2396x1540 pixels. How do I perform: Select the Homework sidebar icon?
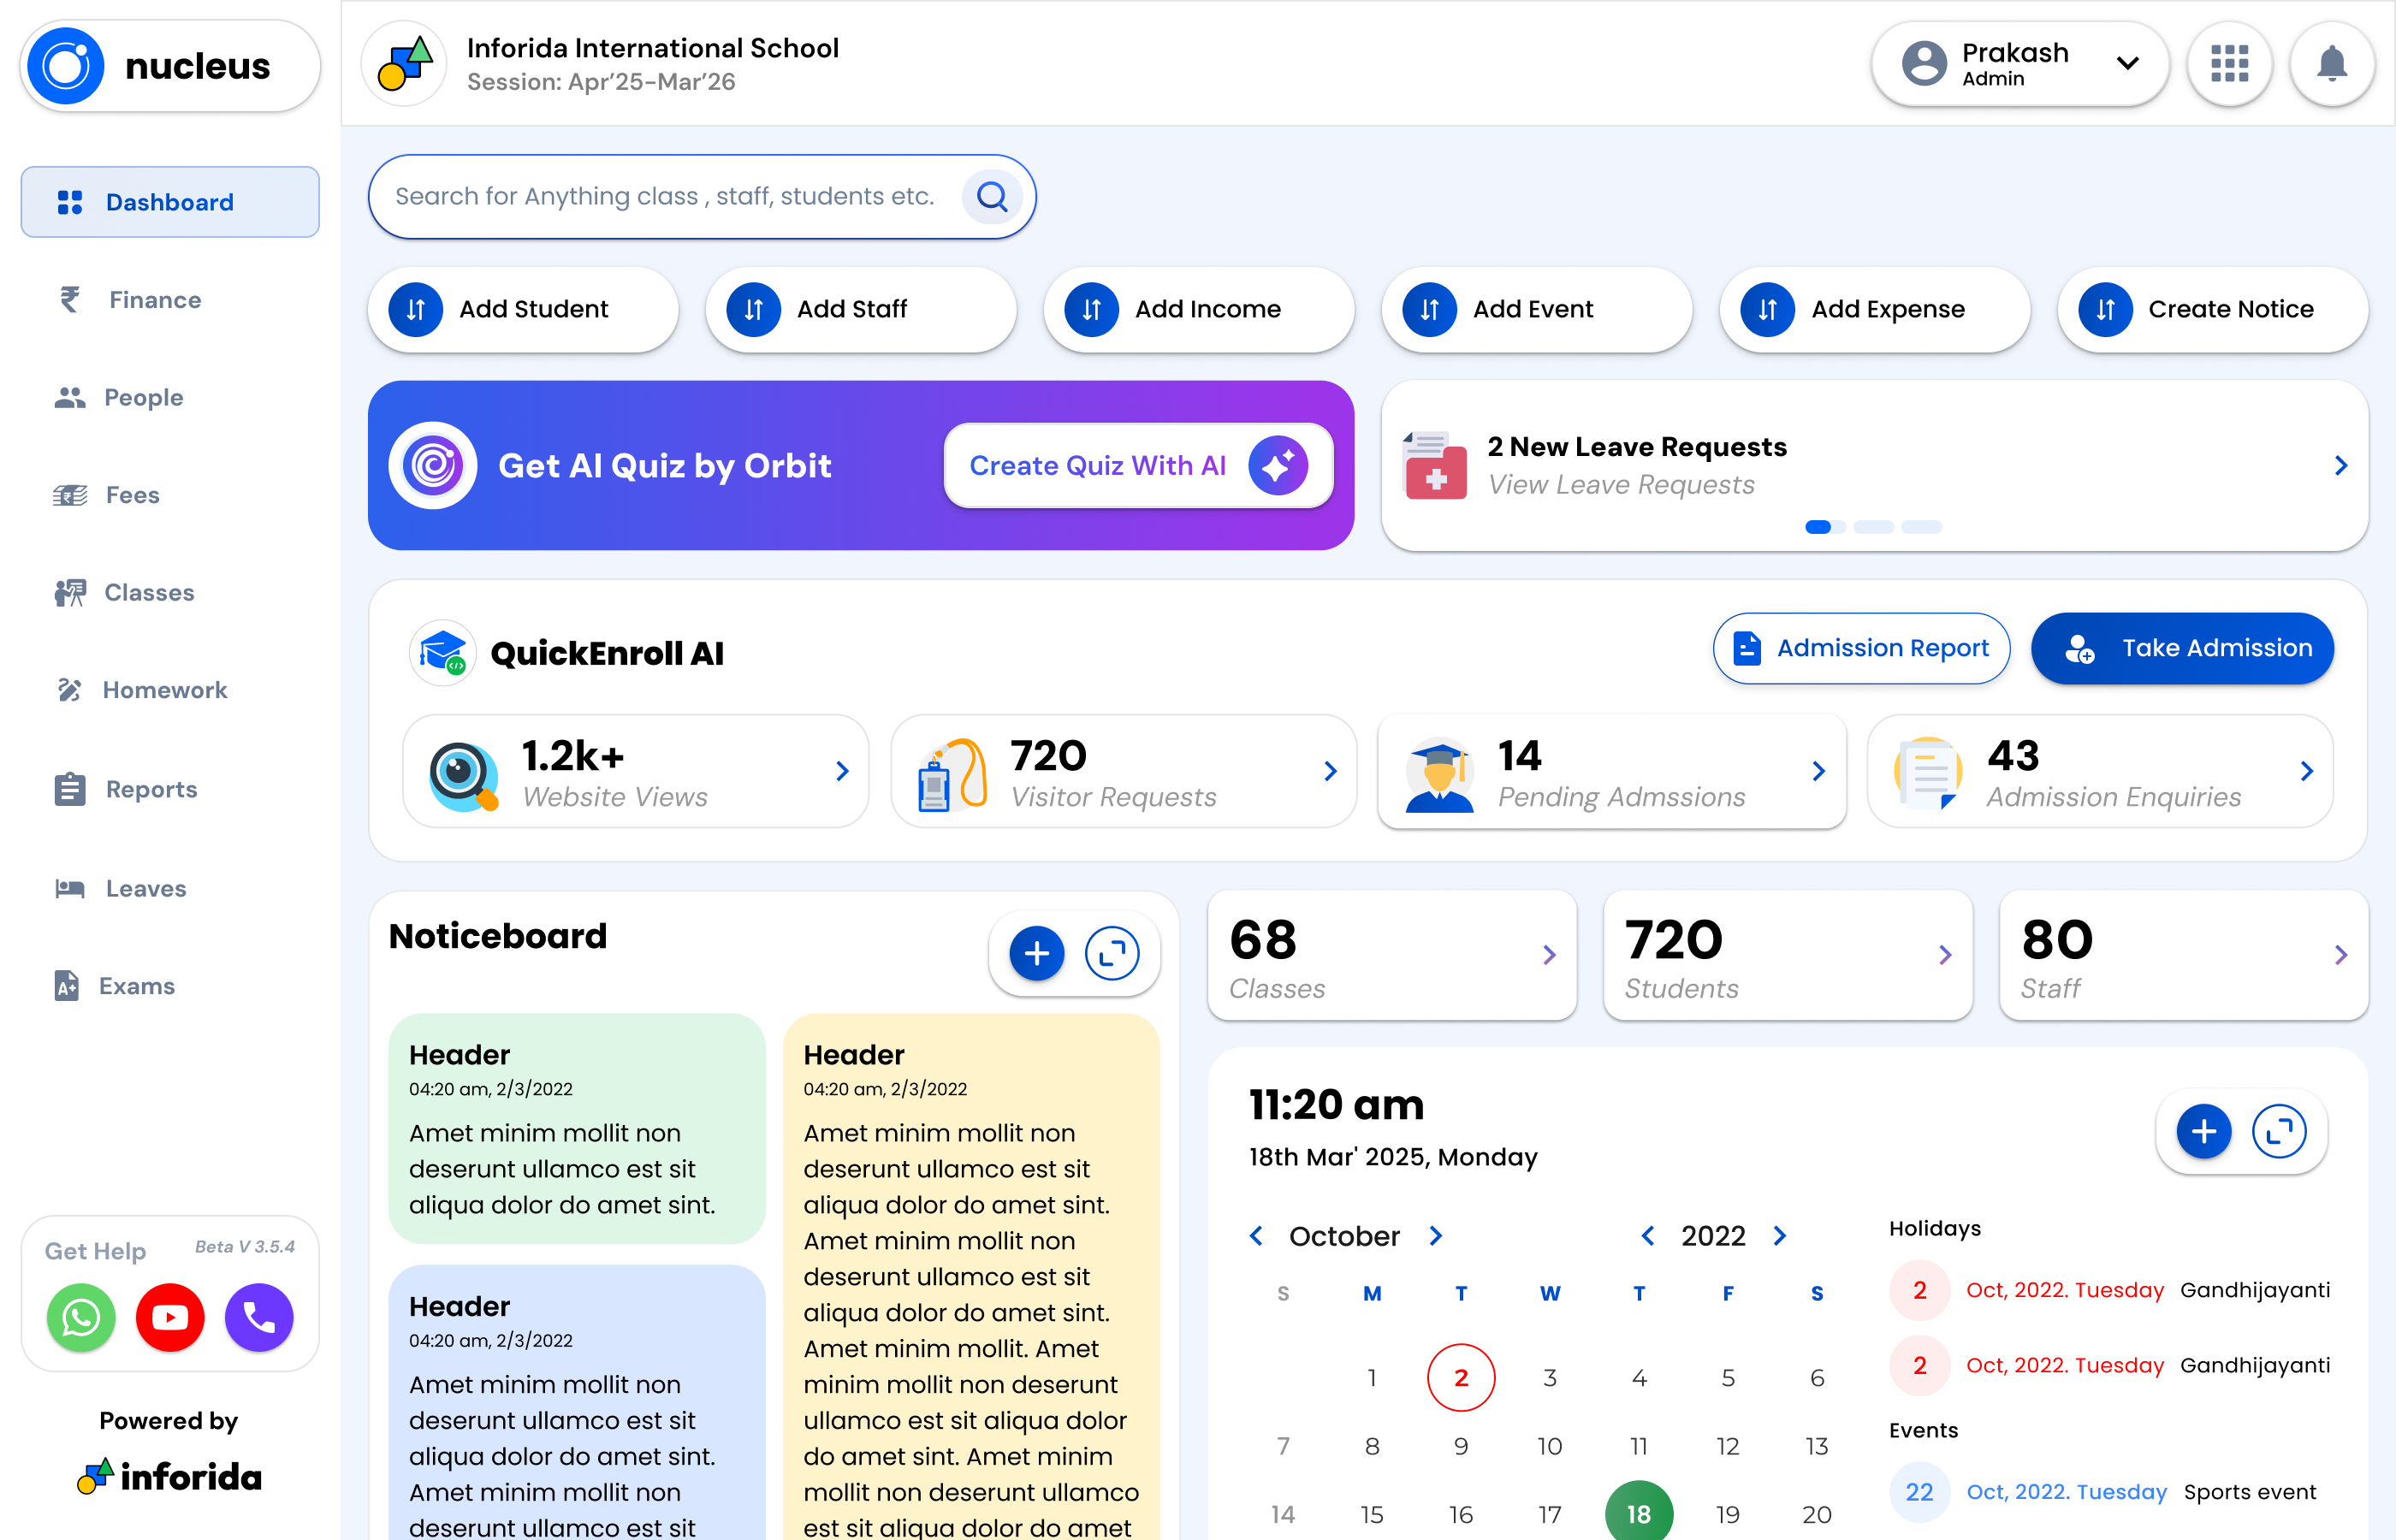[x=70, y=690]
